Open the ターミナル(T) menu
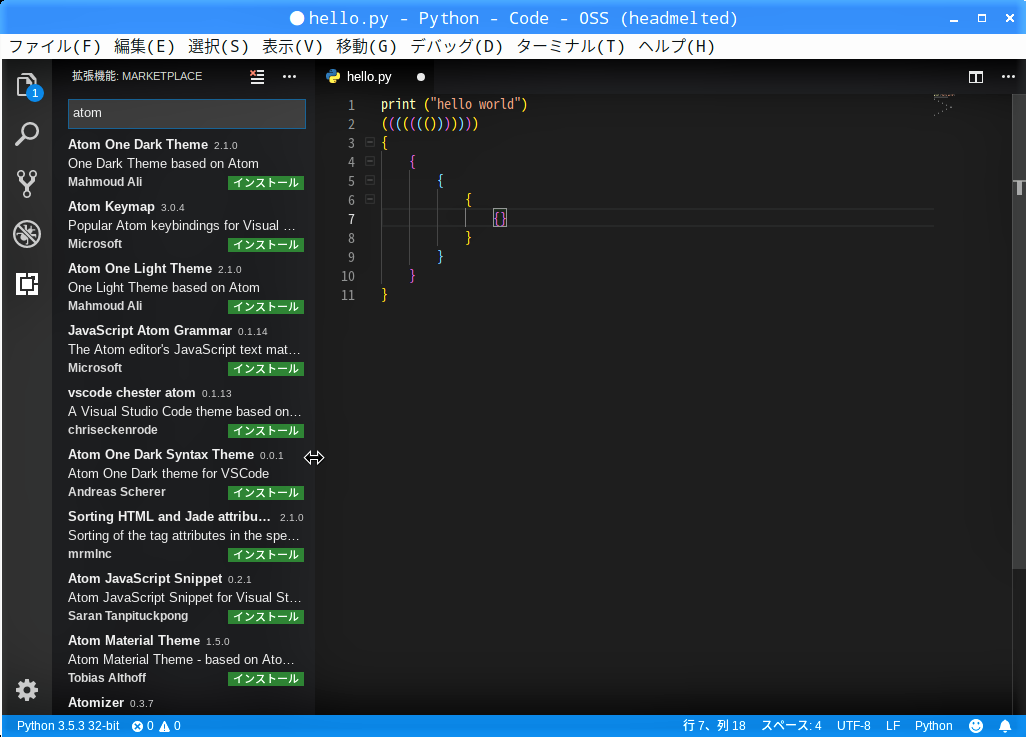 coord(570,46)
